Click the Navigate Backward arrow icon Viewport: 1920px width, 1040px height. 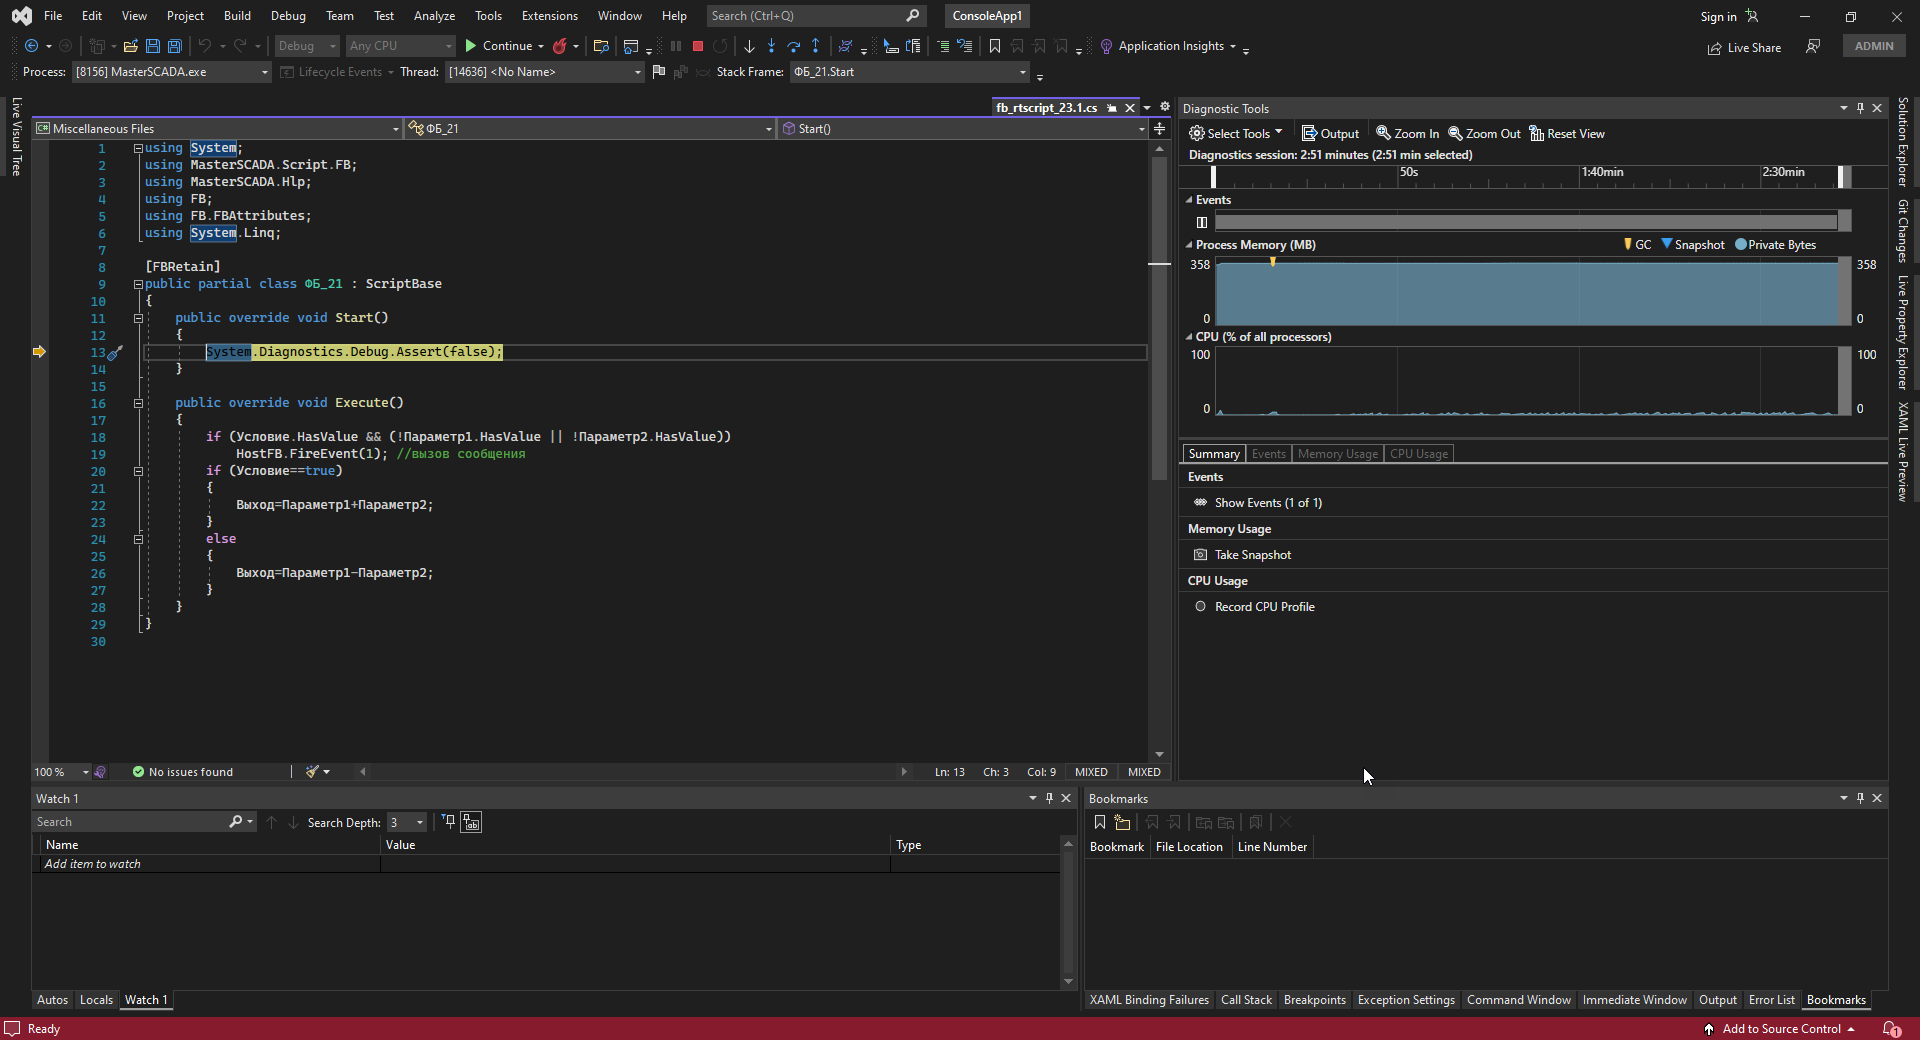pyautogui.click(x=31, y=46)
